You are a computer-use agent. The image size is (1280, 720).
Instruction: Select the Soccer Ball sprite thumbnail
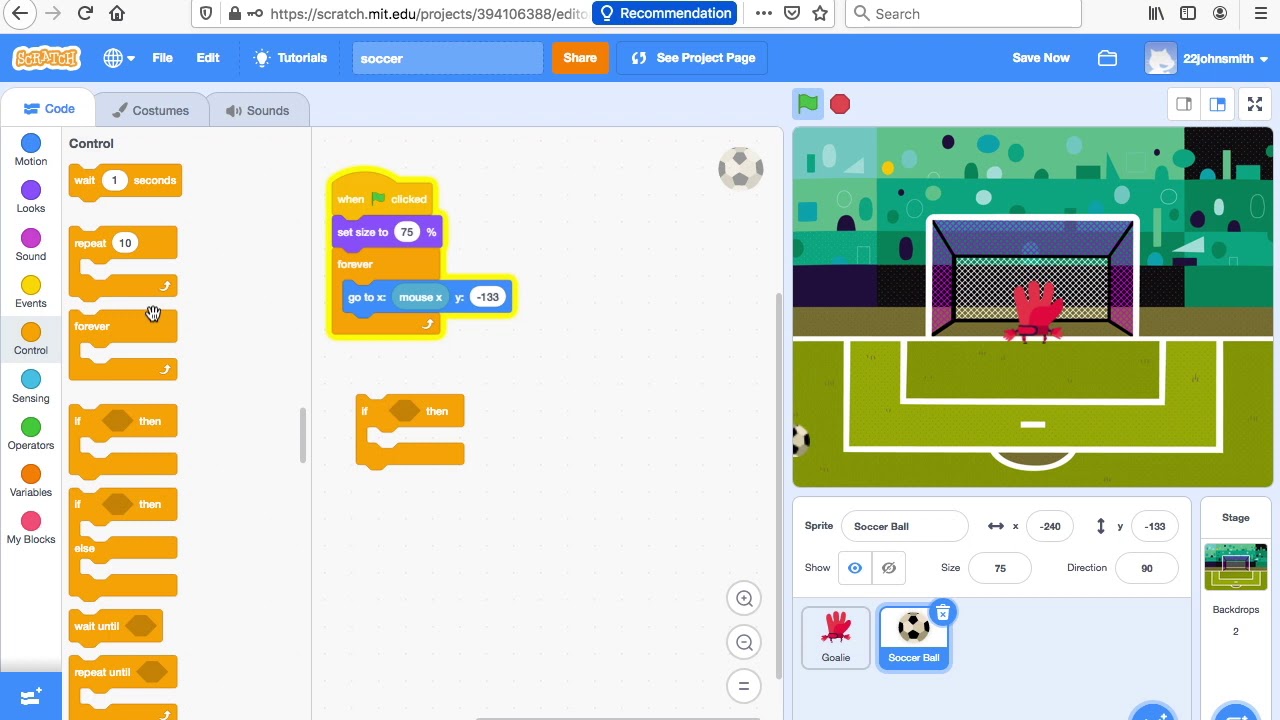pyautogui.click(x=913, y=636)
